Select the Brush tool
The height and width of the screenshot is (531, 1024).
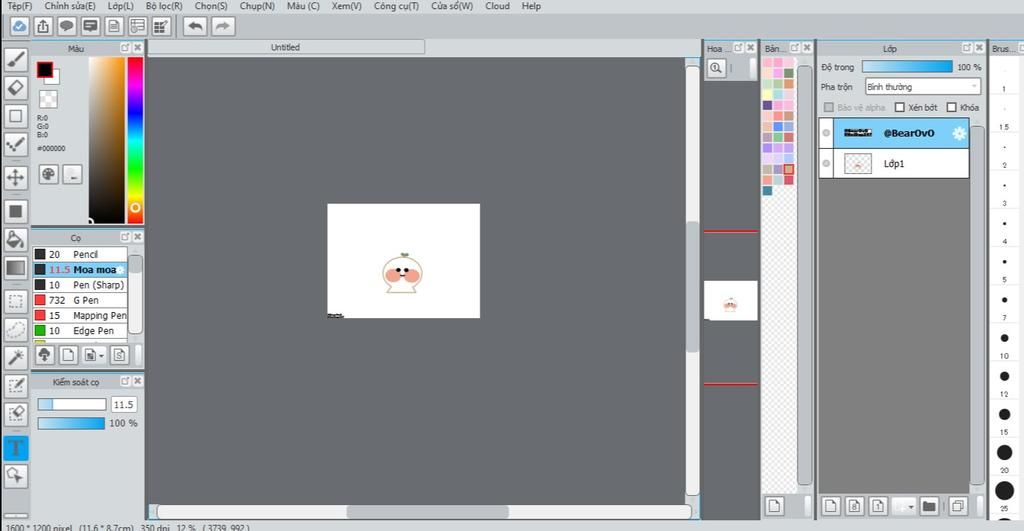[16, 60]
